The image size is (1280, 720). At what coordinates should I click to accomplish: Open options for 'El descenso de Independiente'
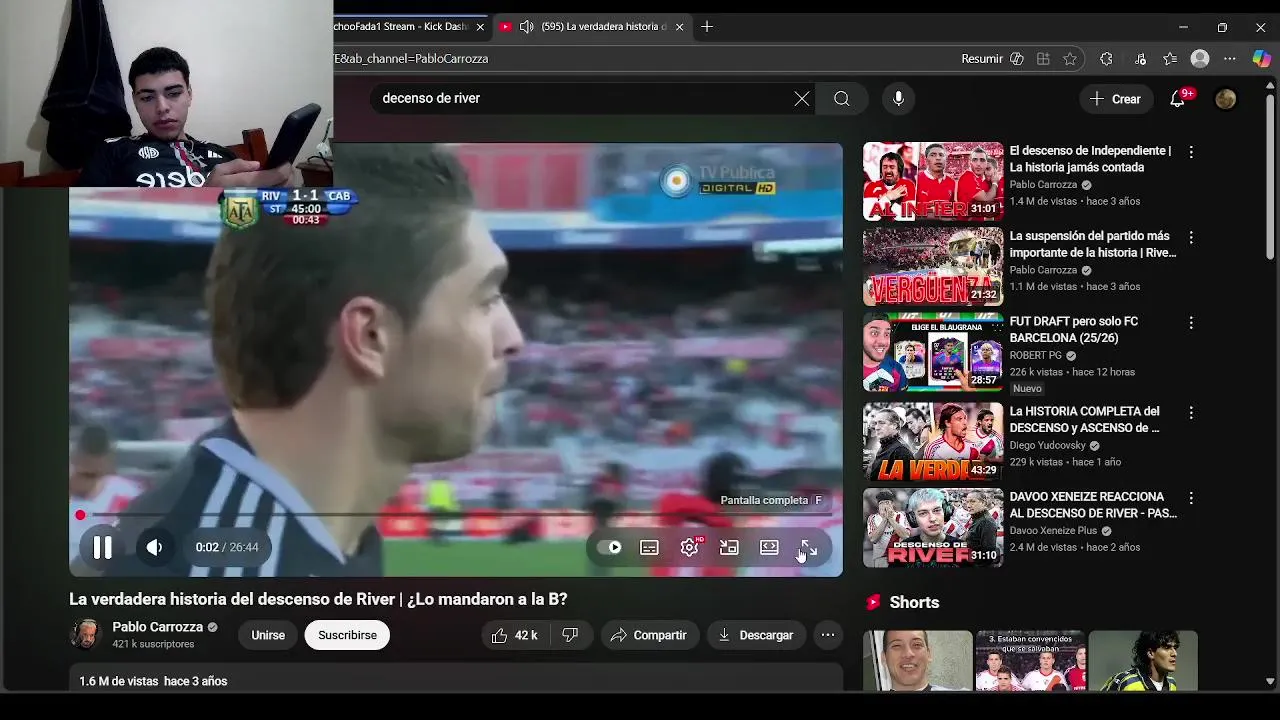1190,152
